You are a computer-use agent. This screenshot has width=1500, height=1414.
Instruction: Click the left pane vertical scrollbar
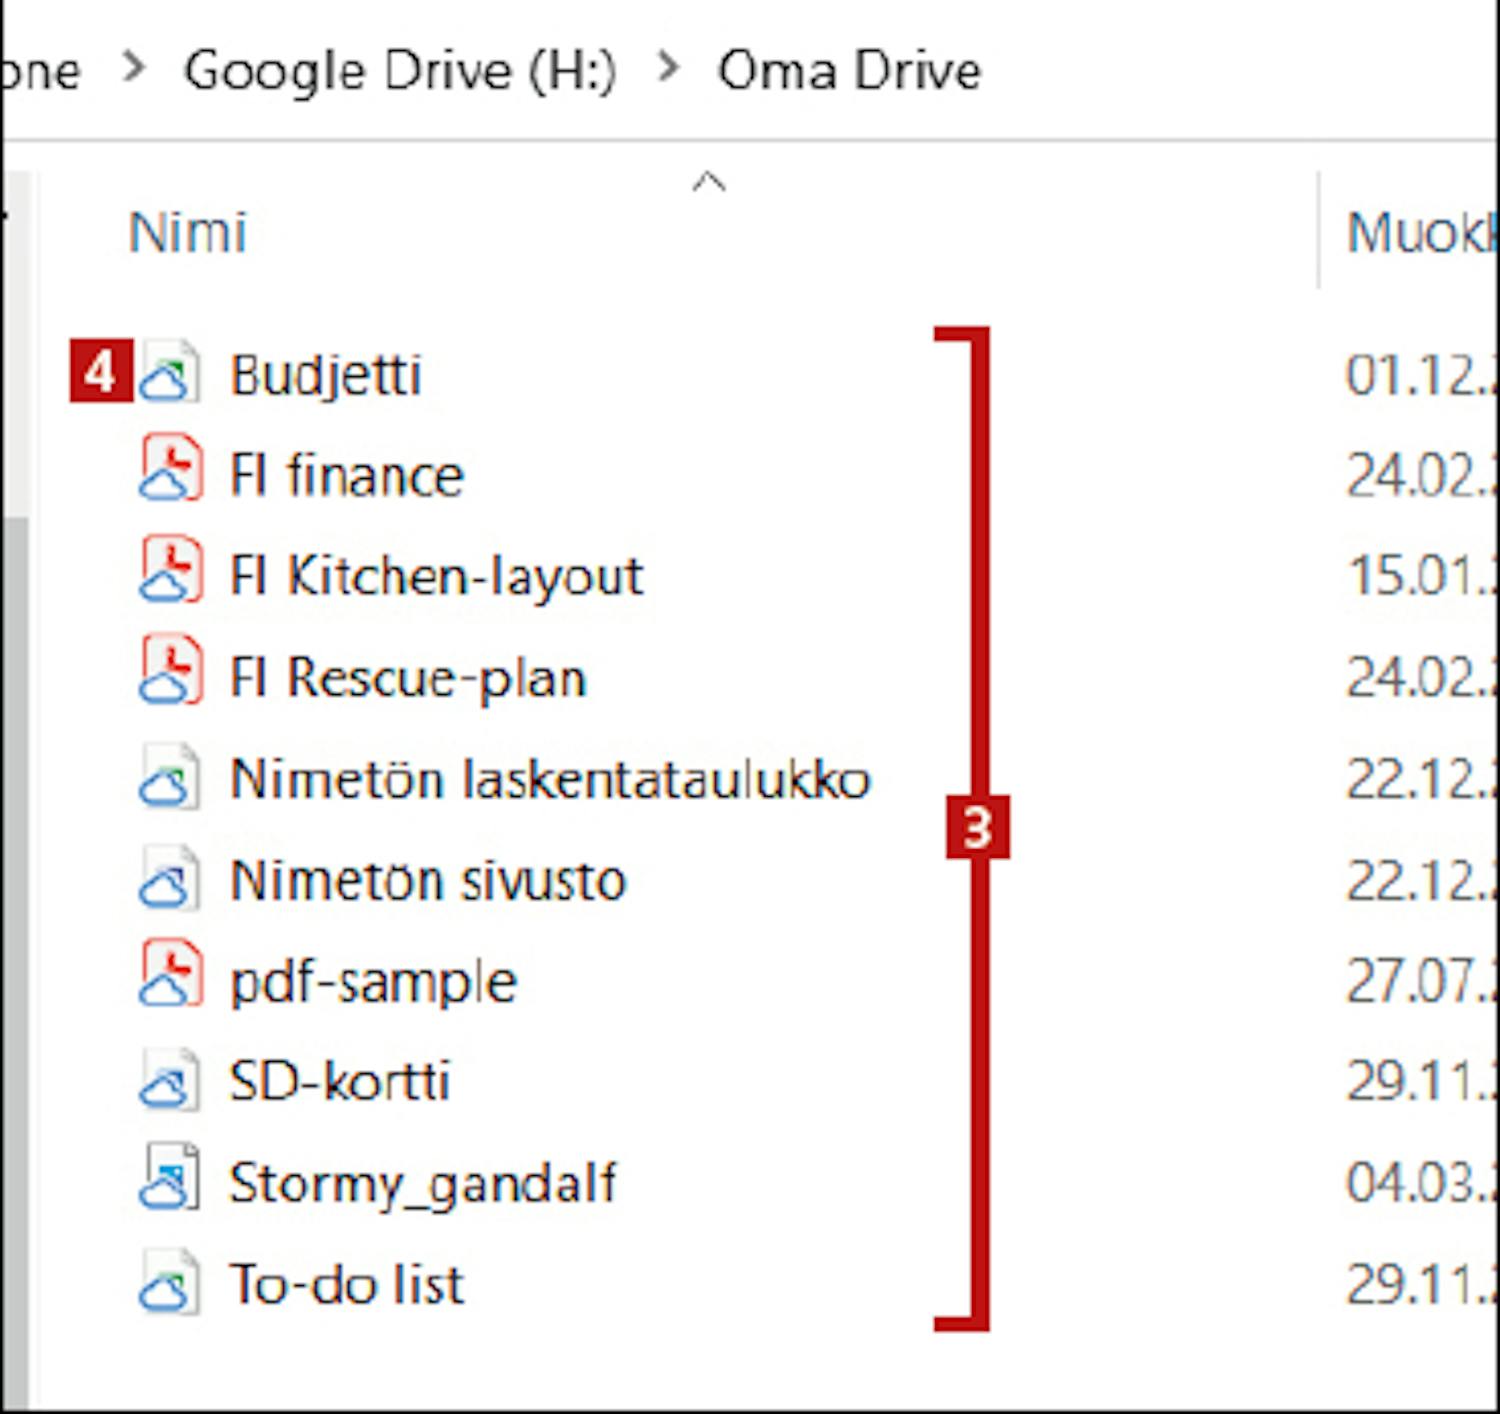(15, 800)
